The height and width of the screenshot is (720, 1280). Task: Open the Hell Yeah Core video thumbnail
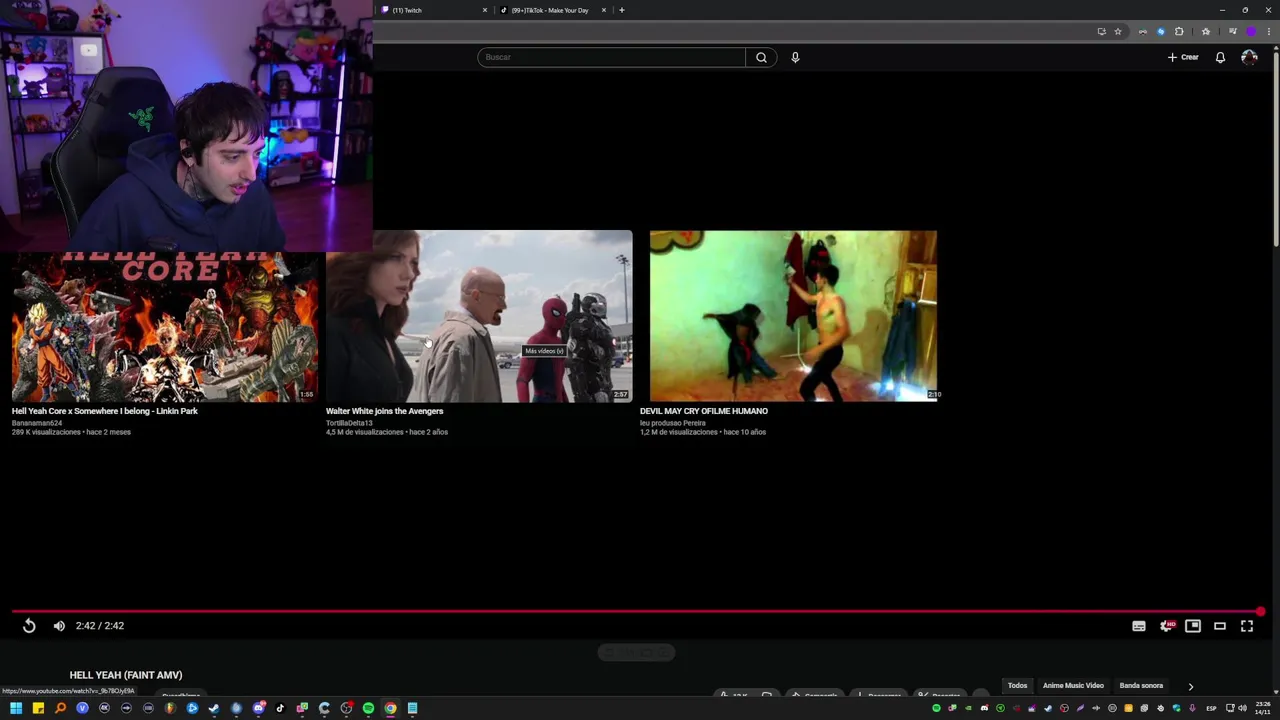coord(165,327)
